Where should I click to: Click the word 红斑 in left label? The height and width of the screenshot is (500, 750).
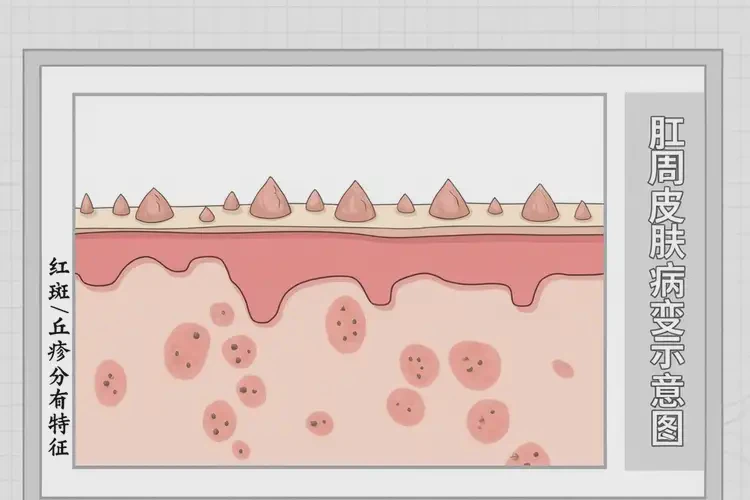(x=58, y=280)
